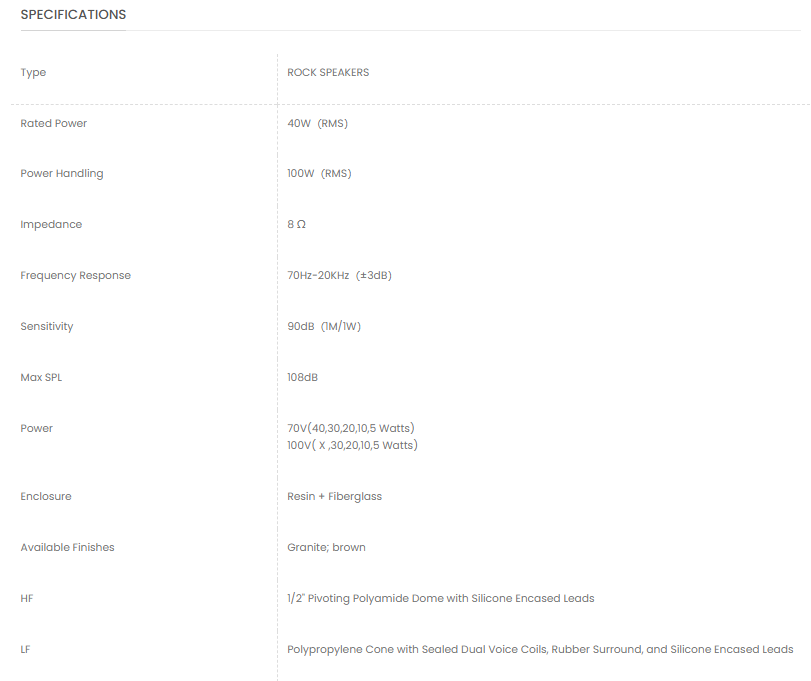Click the 100V( X ,30,20,10,5 Watts) line

click(x=352, y=445)
